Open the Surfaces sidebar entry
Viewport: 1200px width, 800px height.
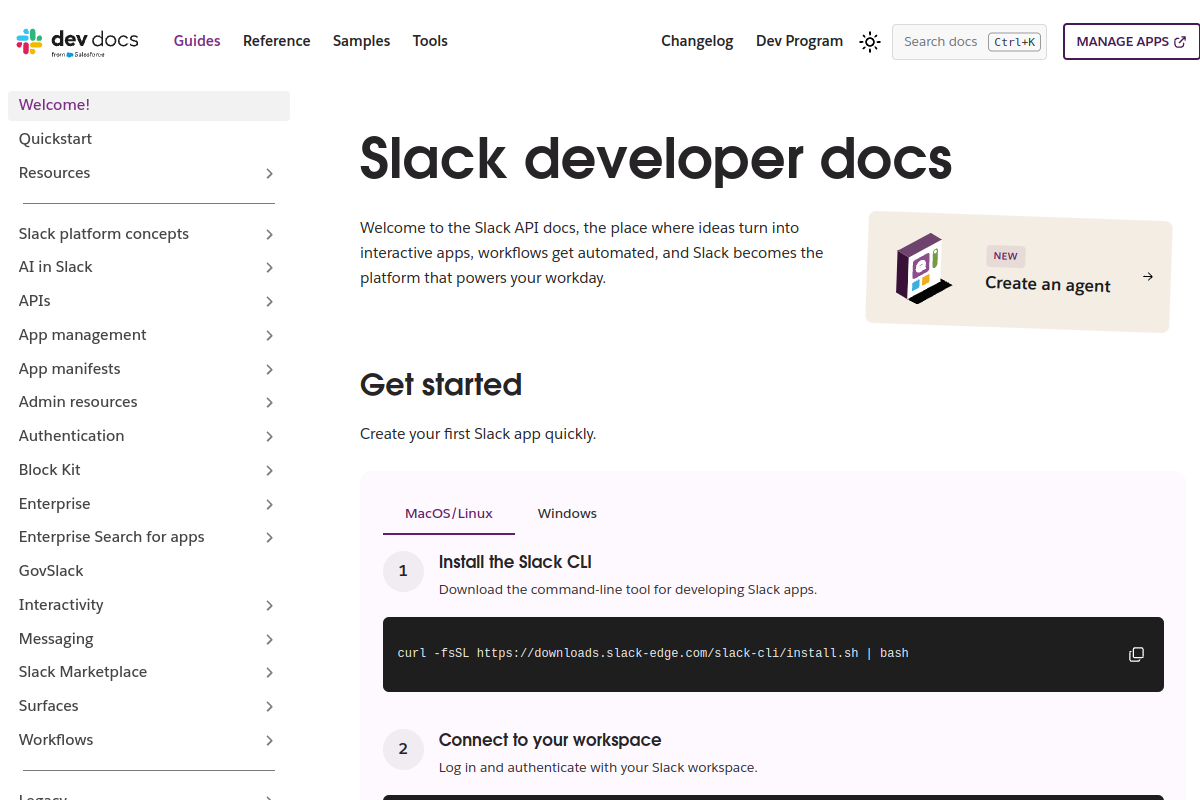coord(49,706)
